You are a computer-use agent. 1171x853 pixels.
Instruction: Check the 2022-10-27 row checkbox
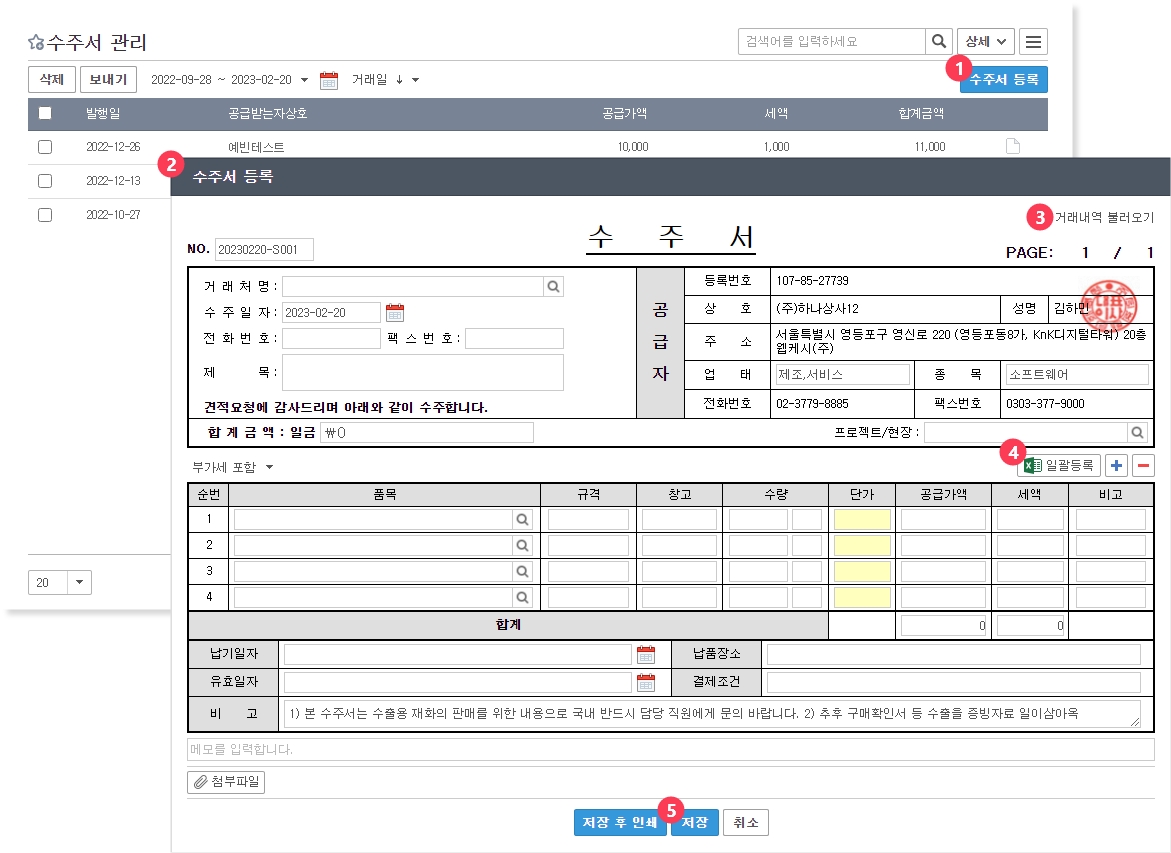(x=45, y=215)
